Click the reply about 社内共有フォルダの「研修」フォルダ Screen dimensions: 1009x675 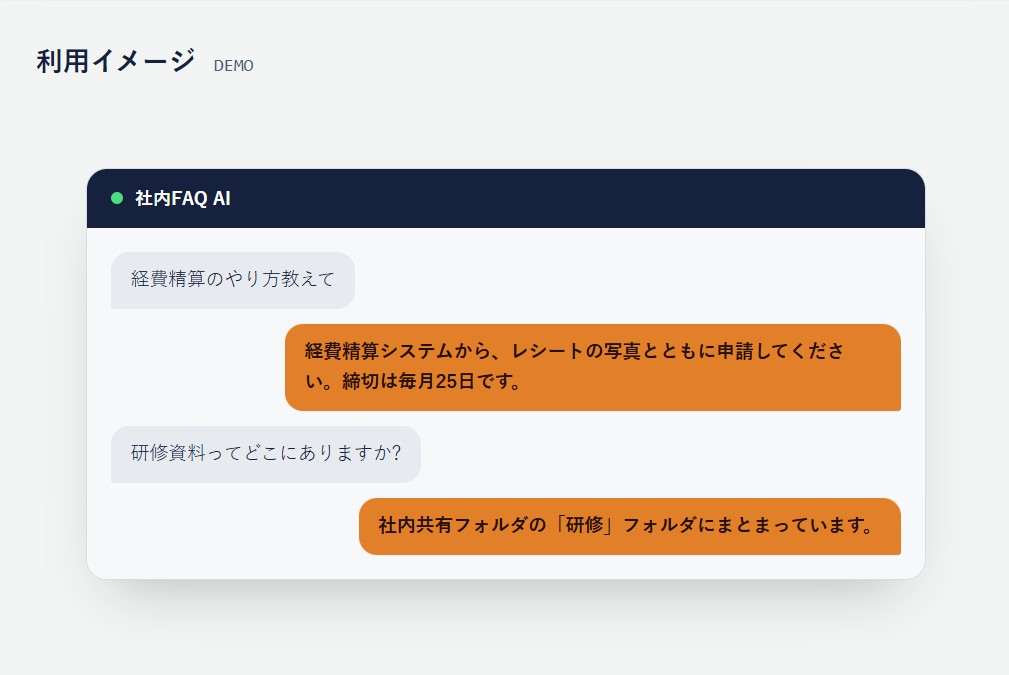click(630, 526)
